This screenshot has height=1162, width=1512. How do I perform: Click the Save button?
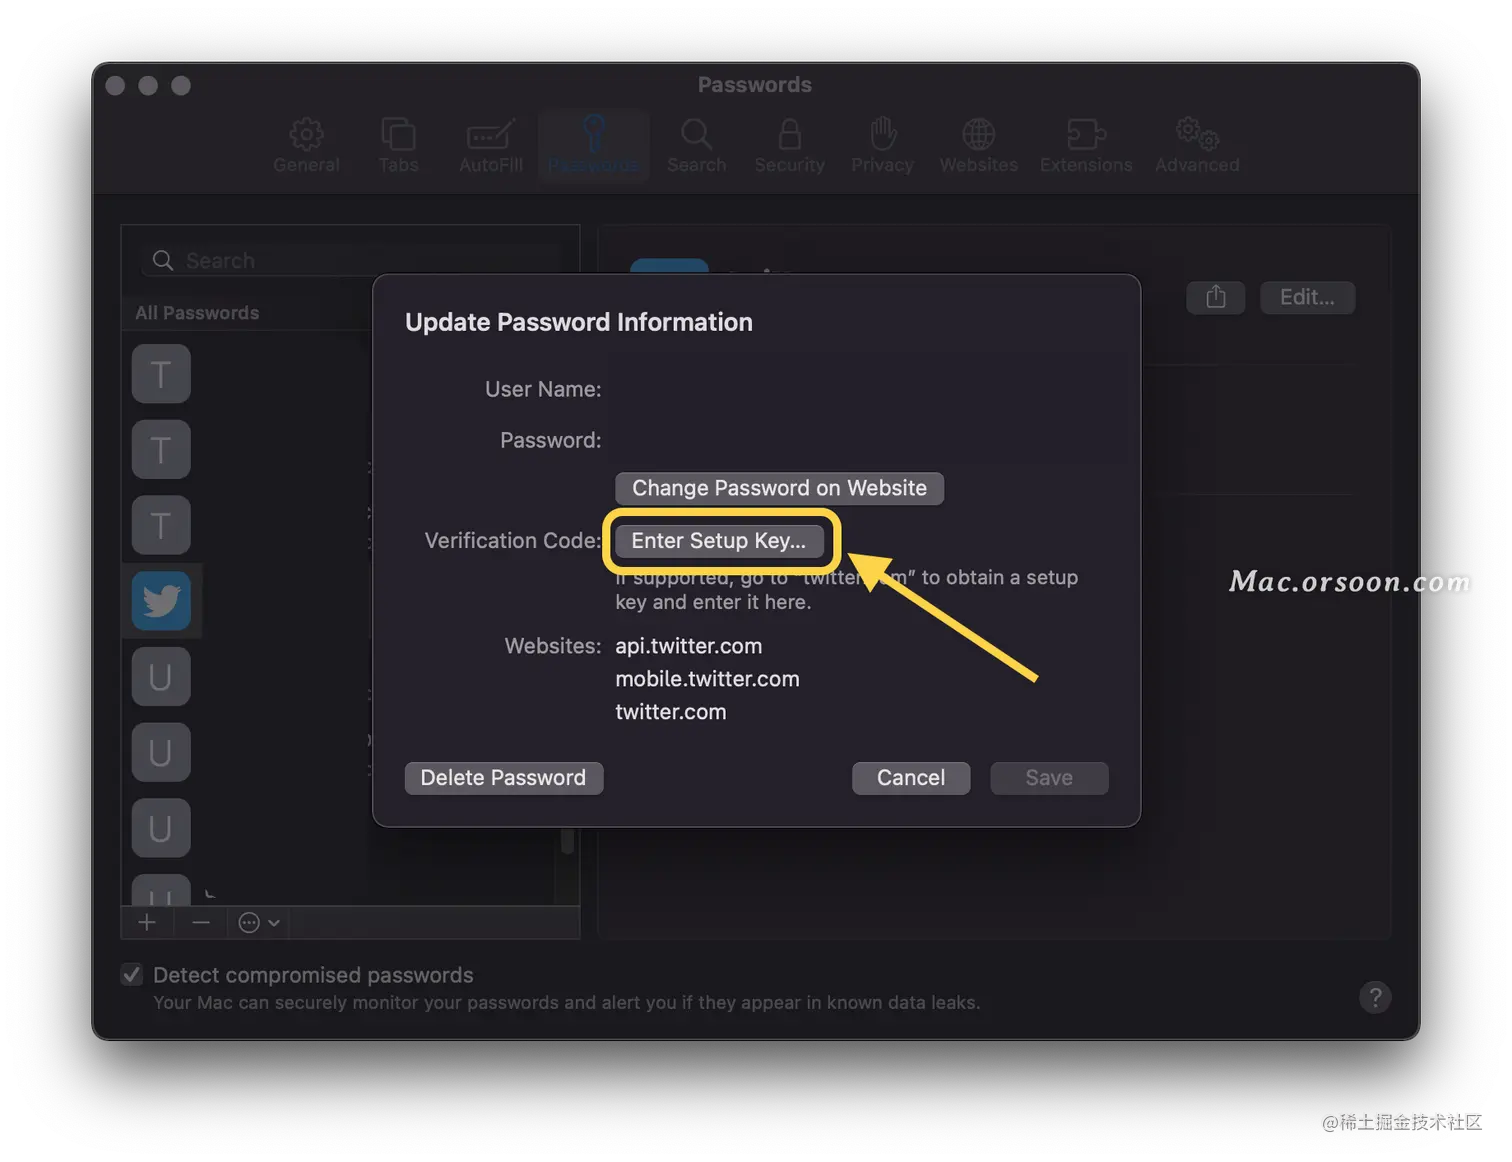(1048, 778)
